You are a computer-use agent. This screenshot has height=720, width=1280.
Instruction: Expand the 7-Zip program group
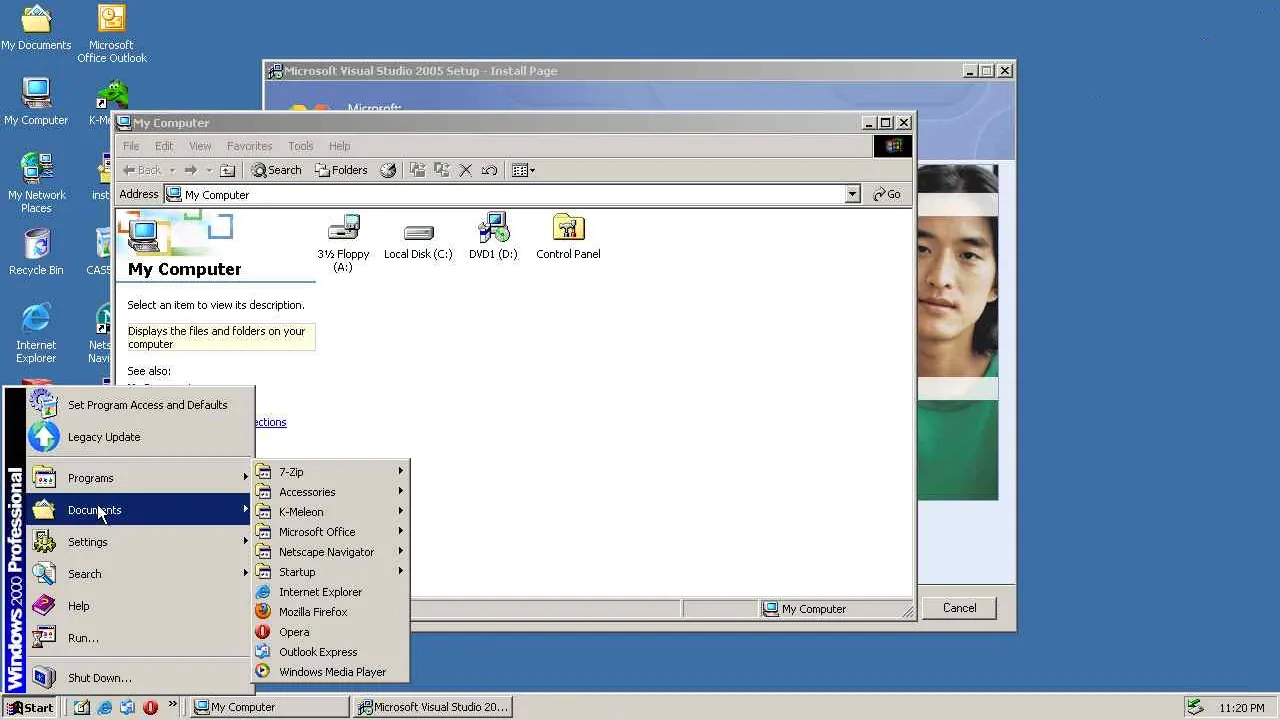tap(331, 472)
